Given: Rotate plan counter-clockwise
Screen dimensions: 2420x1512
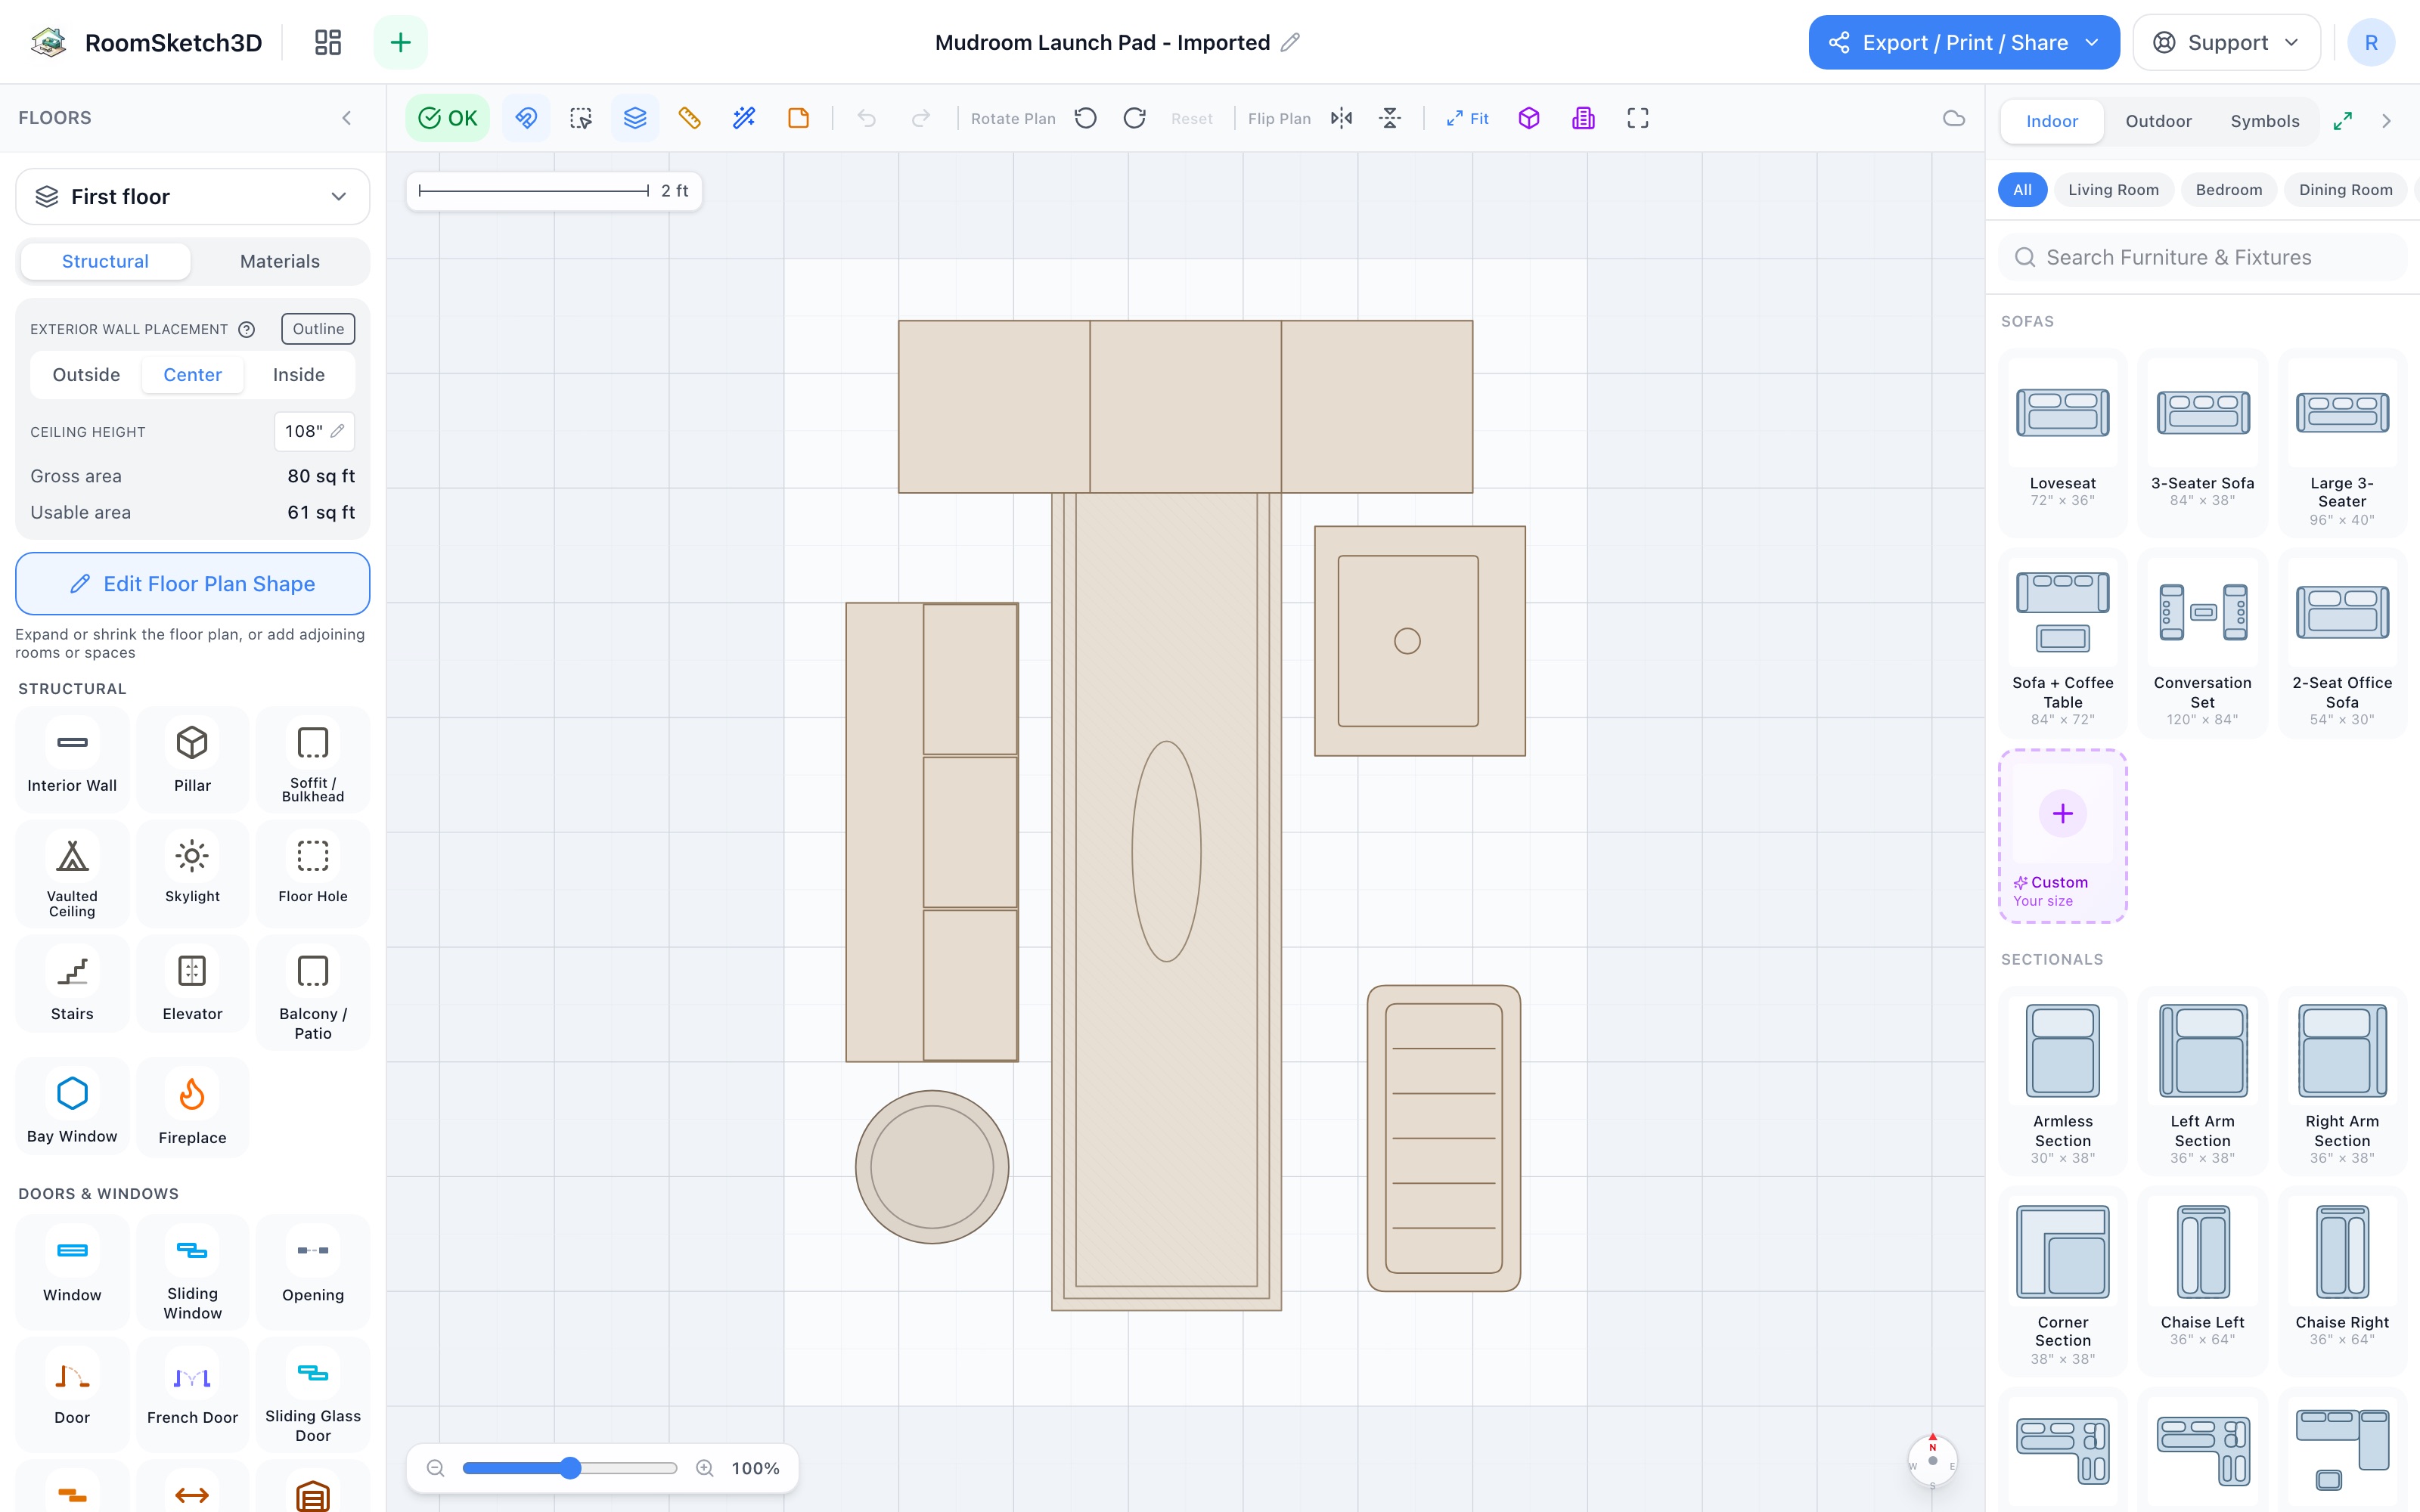Looking at the screenshot, I should (x=1086, y=118).
